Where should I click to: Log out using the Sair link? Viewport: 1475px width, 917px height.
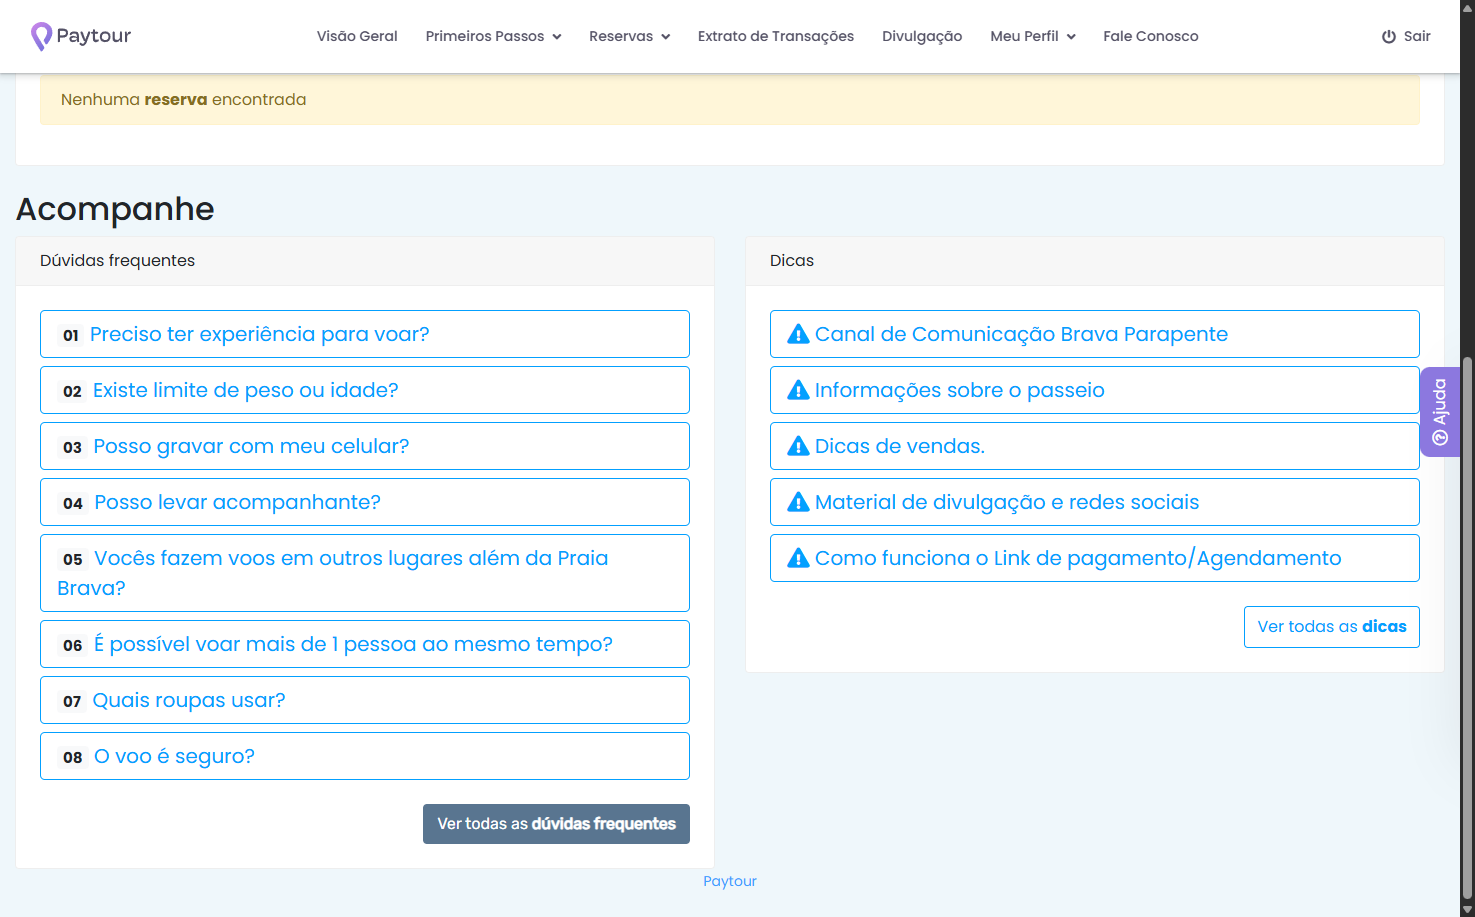click(1406, 36)
